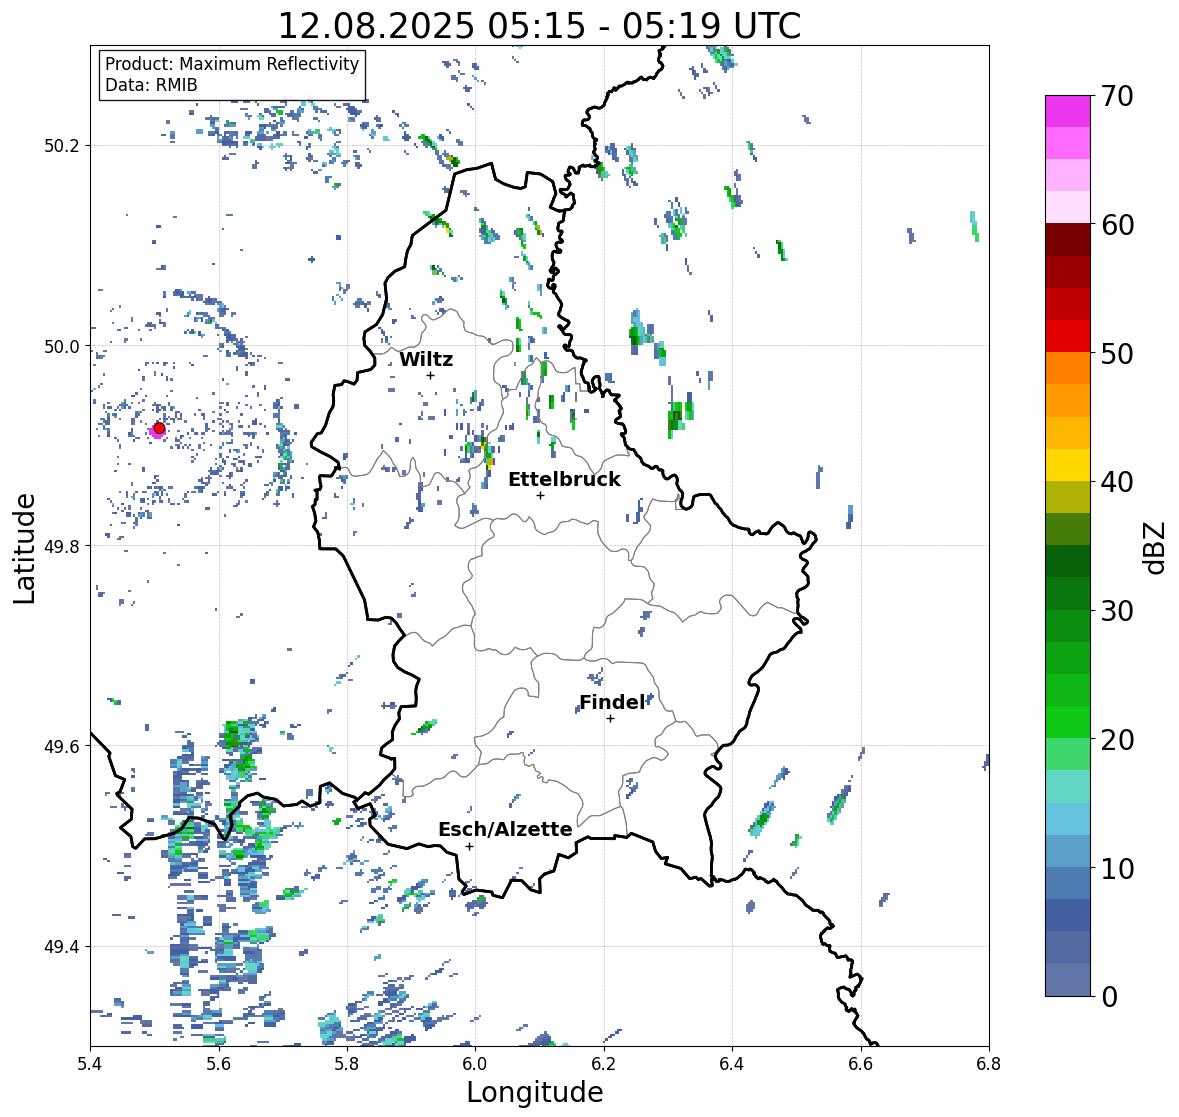Click the latitude tick label 49.6
1179x1117 pixels.
[62, 746]
